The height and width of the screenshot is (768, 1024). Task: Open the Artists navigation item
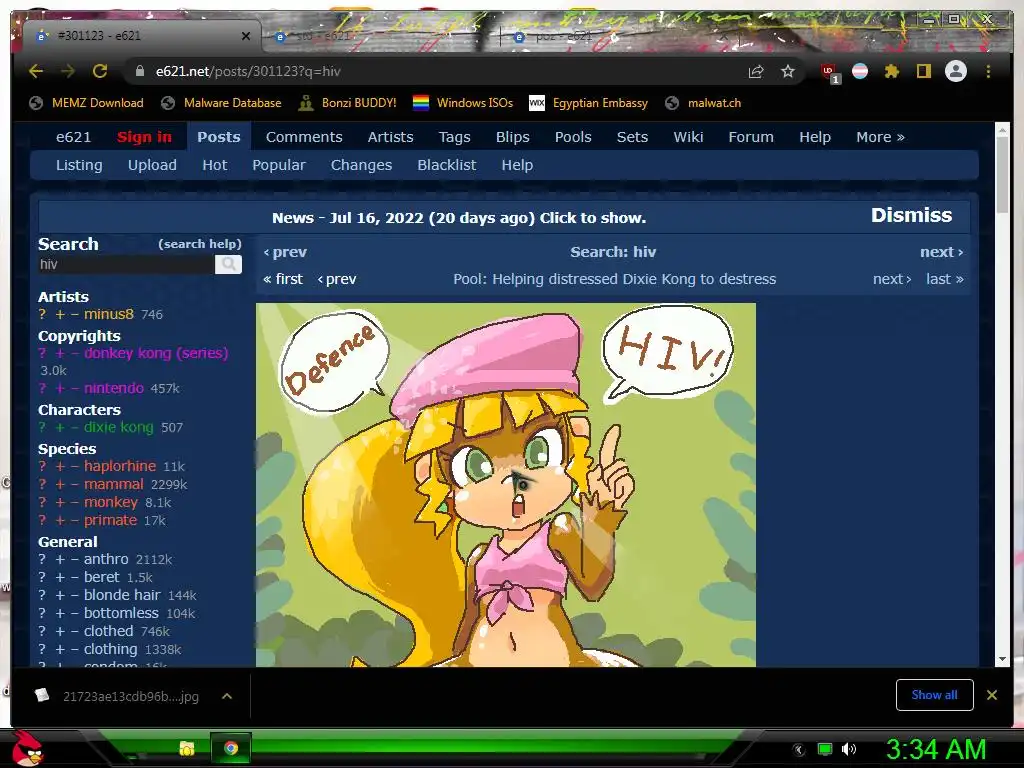pos(390,137)
